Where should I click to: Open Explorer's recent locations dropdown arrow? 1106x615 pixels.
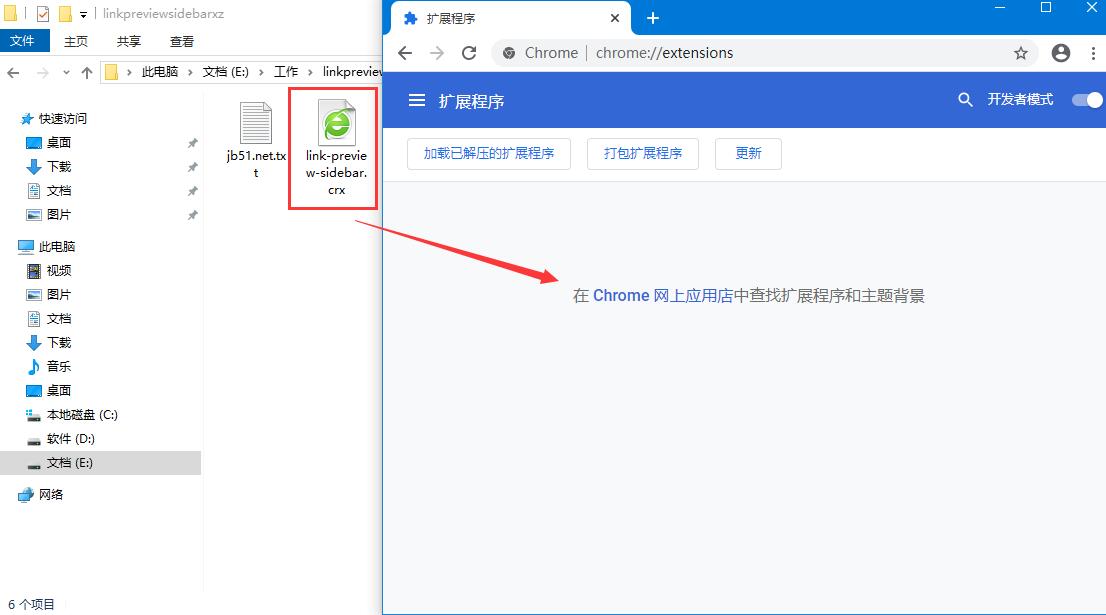click(x=66, y=72)
